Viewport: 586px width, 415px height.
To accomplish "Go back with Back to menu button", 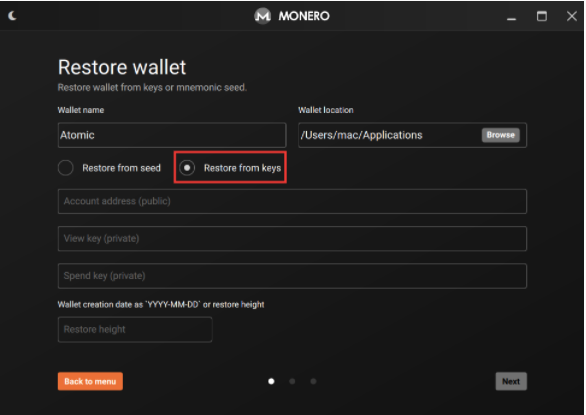I will pyautogui.click(x=90, y=381).
